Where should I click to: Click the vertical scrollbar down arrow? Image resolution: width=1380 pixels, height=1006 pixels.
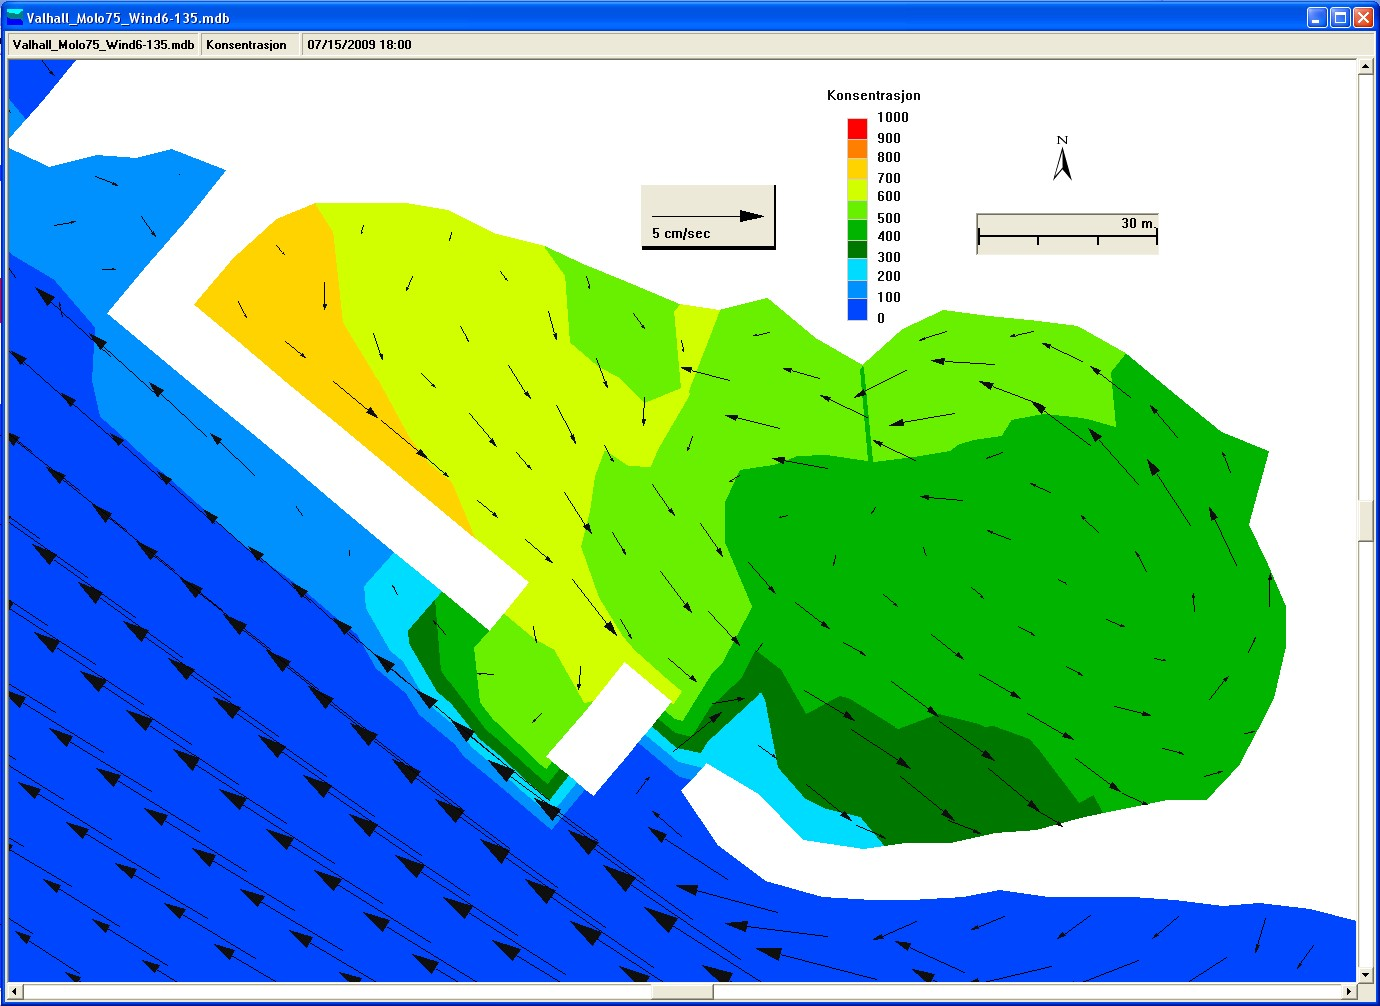pos(1365,975)
